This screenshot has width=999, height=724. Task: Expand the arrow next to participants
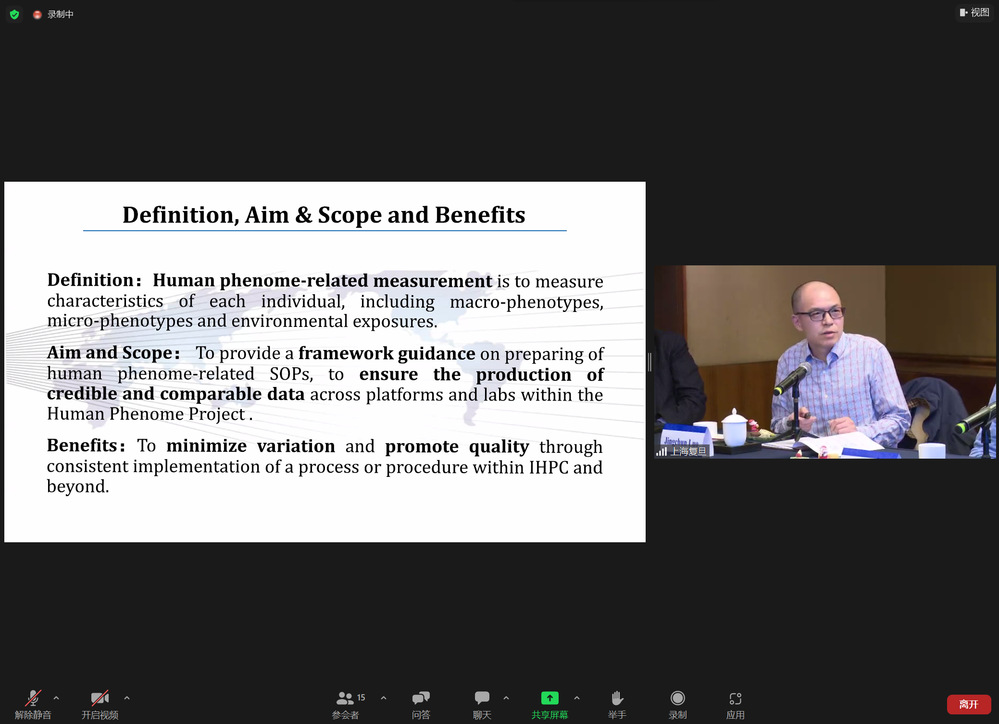pos(386,698)
